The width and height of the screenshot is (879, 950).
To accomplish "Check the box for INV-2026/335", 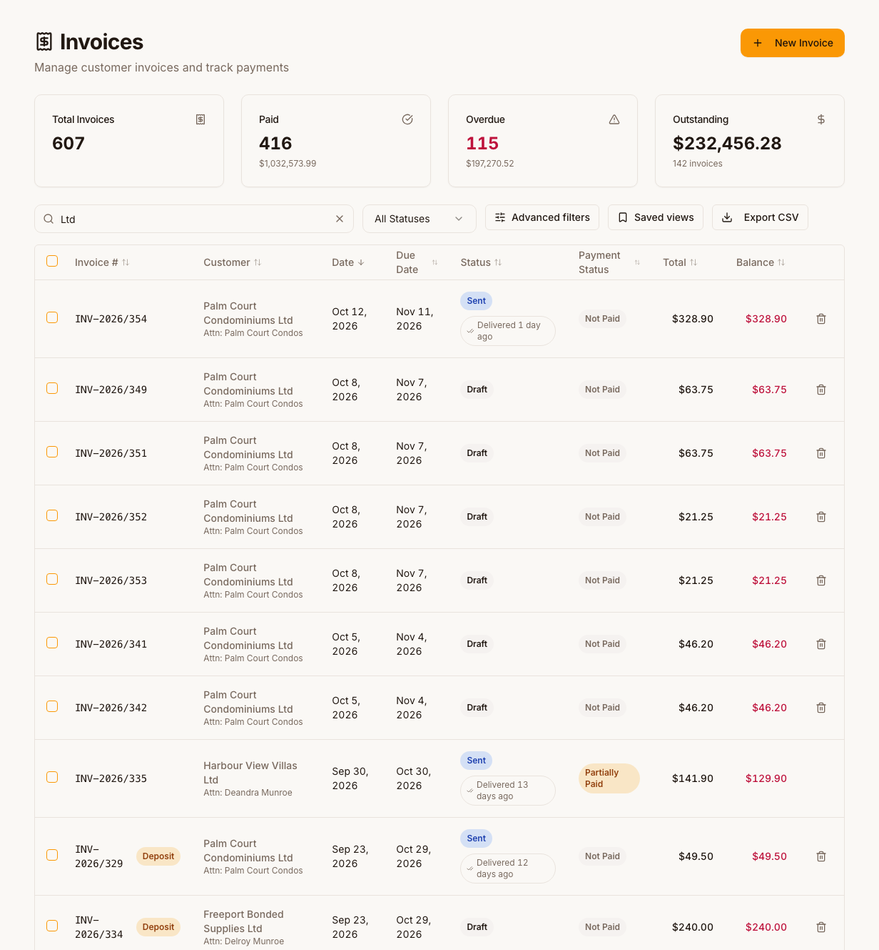I will pos(52,777).
